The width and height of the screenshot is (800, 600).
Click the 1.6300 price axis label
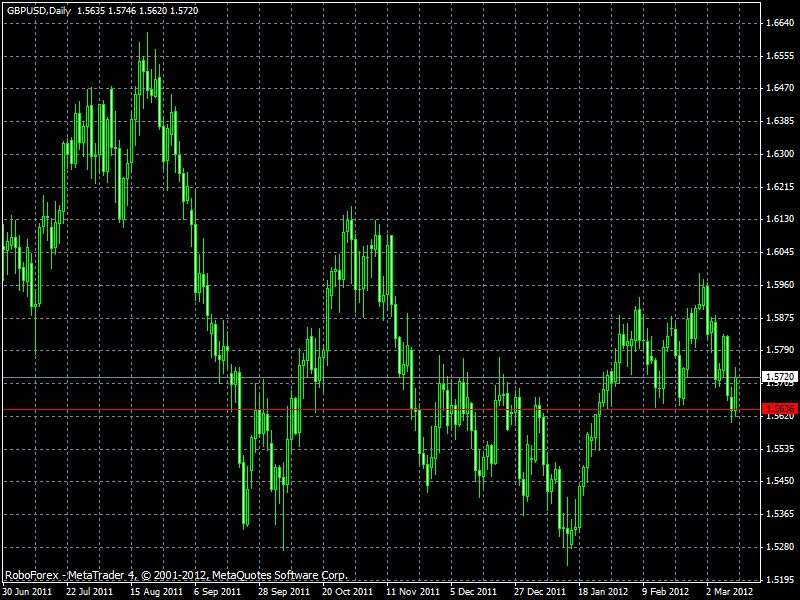(x=780, y=154)
